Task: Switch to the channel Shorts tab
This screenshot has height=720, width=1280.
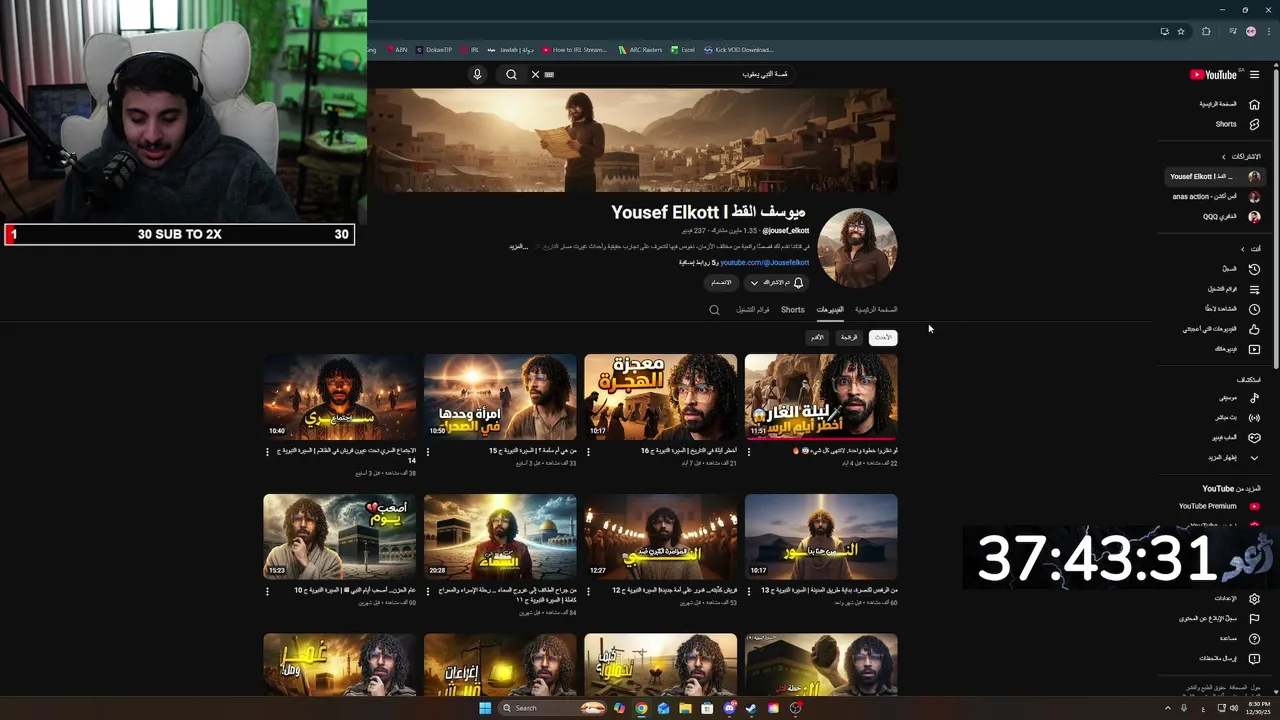Action: 793,310
